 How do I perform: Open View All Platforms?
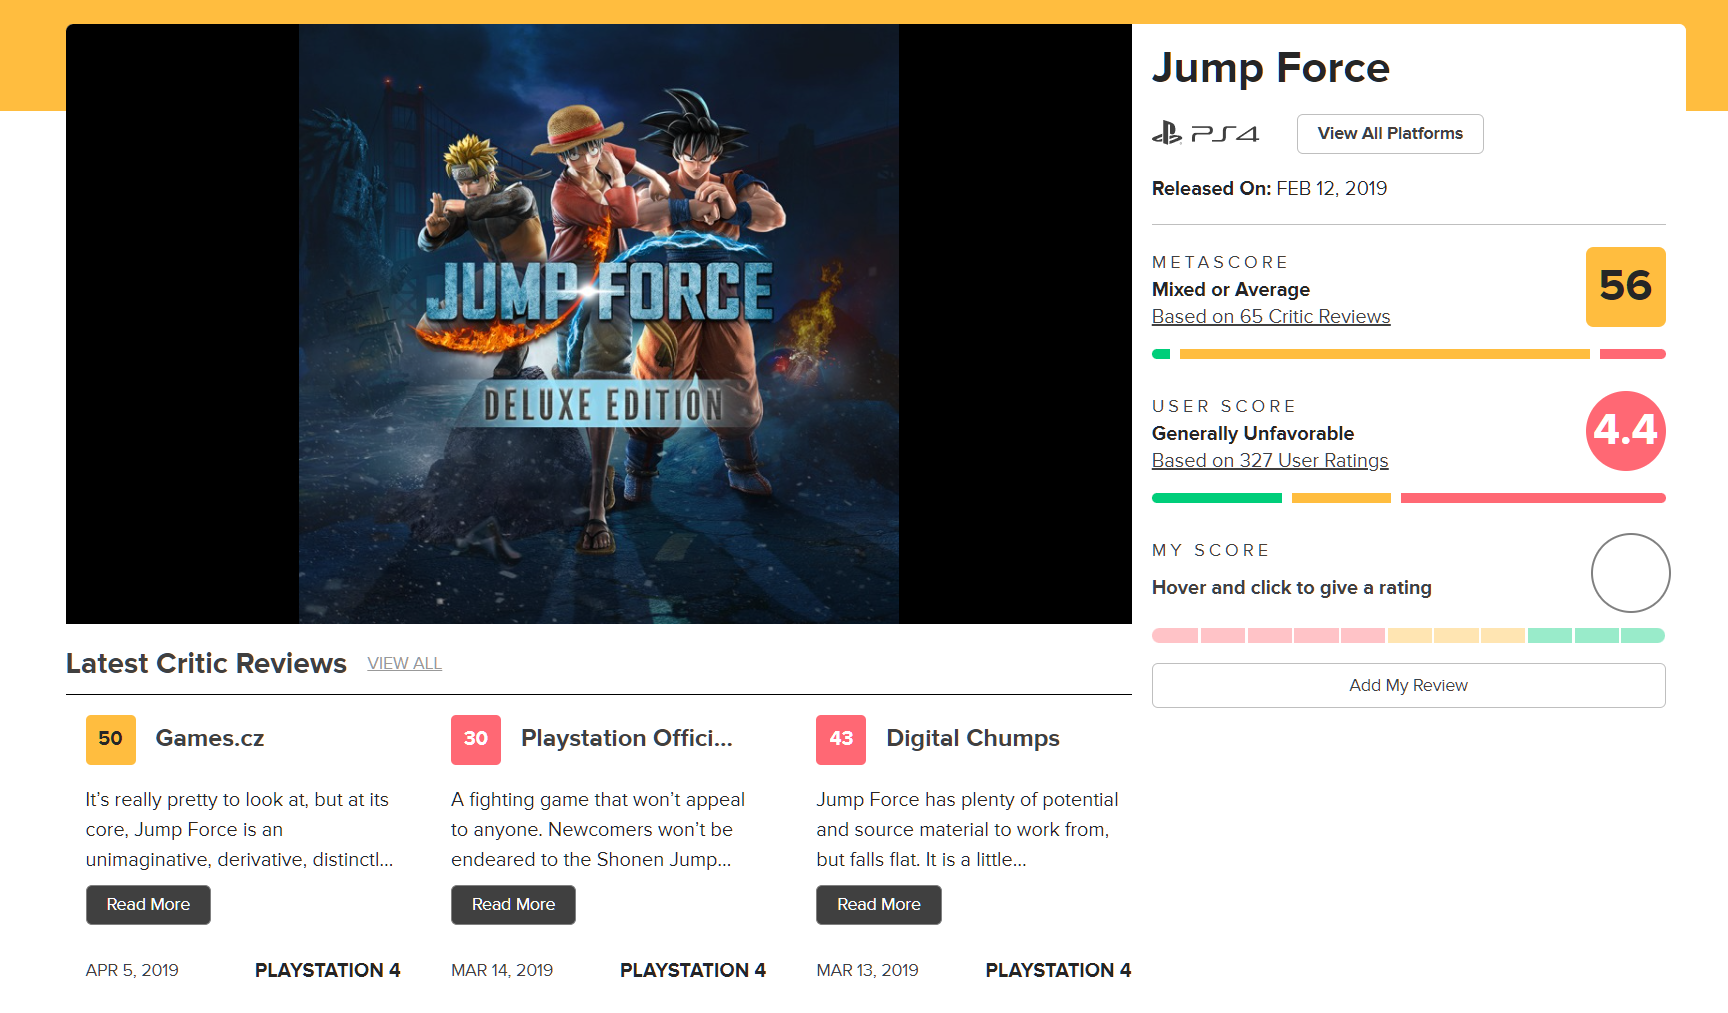coord(1389,134)
